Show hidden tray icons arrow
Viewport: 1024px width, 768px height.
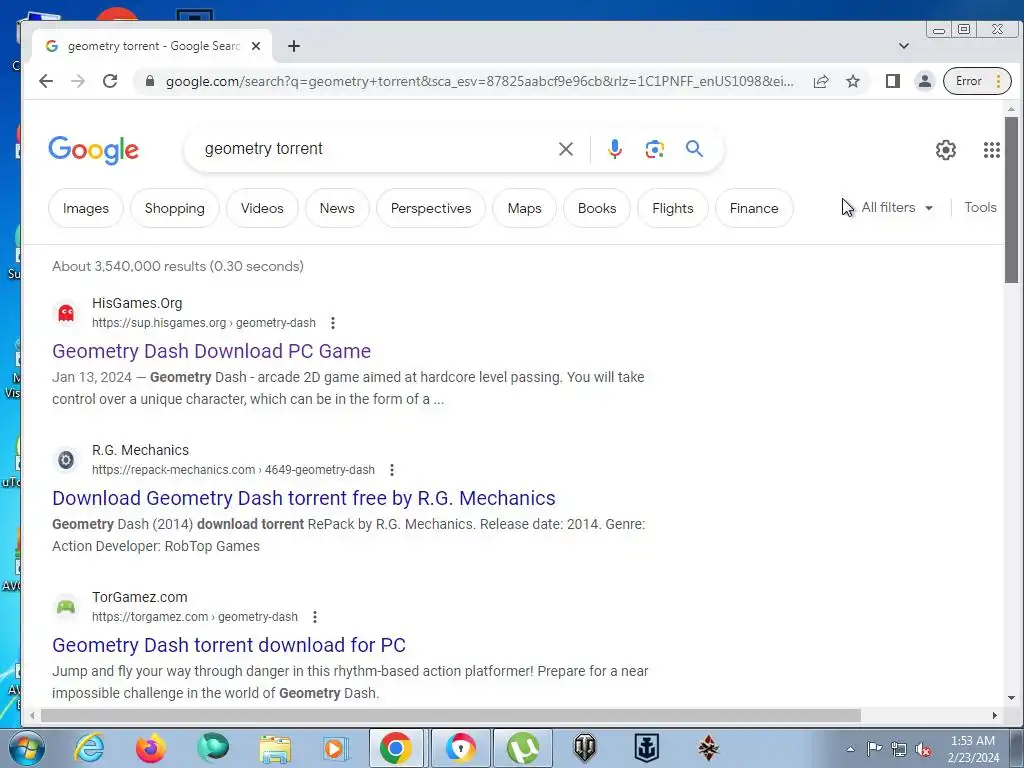[x=850, y=749]
